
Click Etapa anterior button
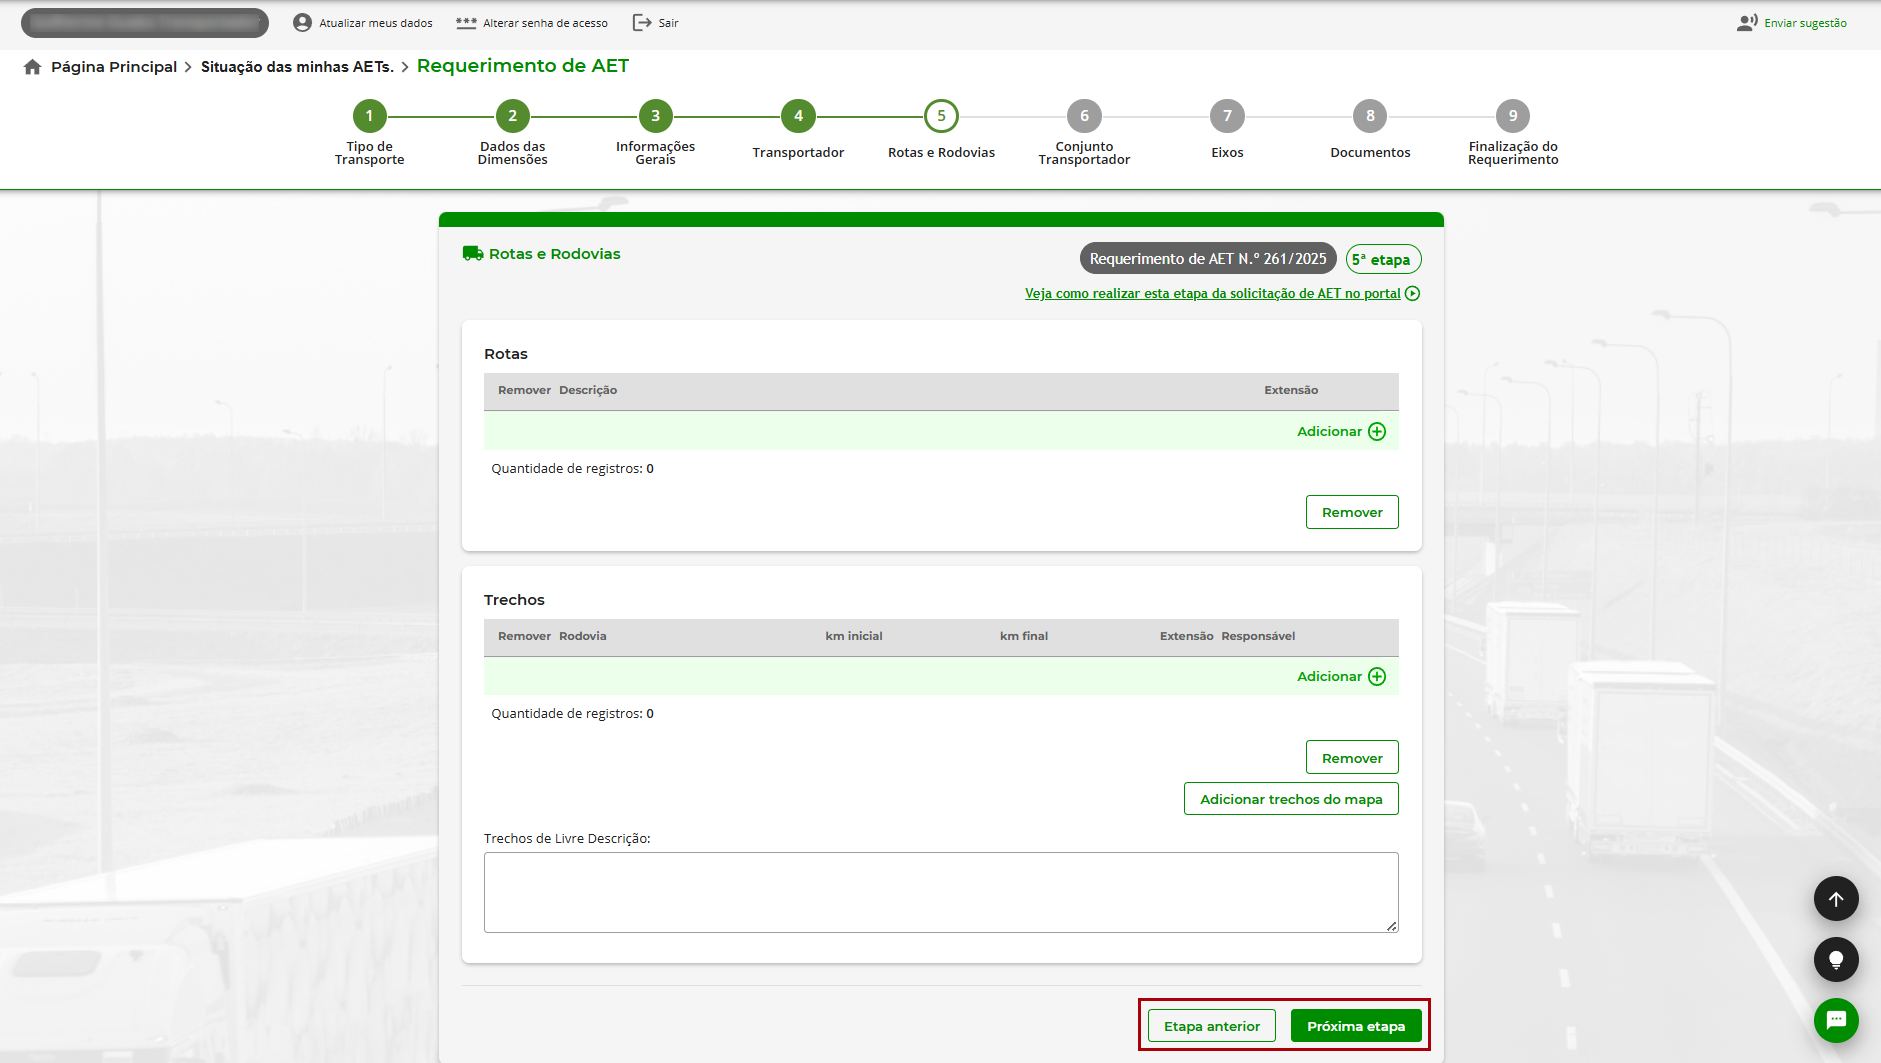[x=1212, y=1026]
